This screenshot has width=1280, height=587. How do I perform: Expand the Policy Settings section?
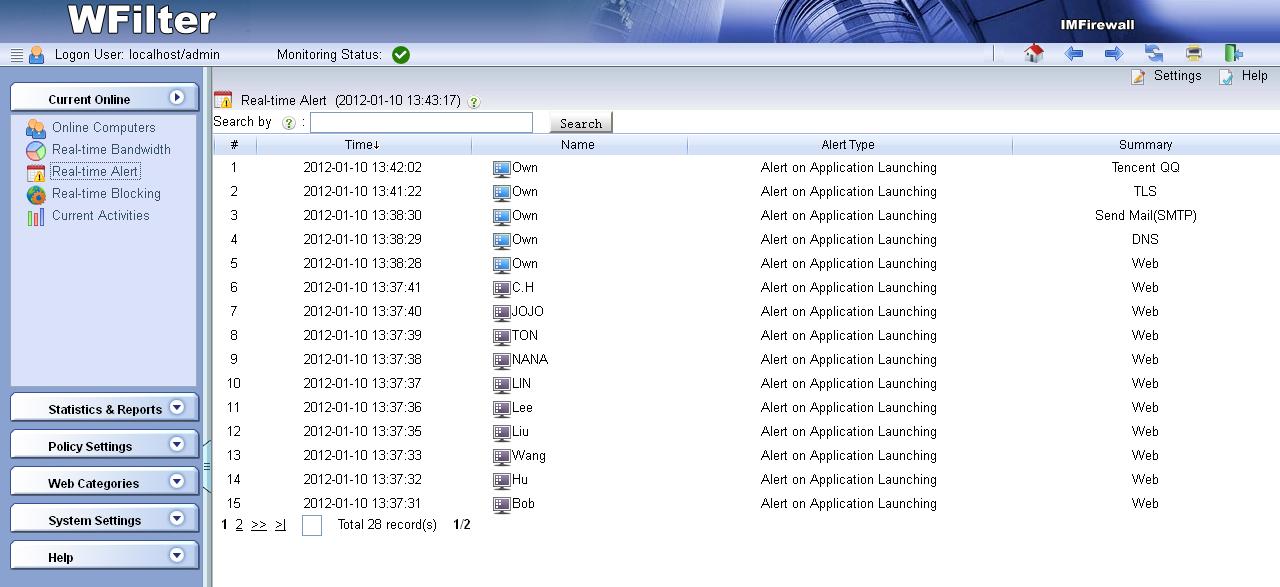[105, 445]
